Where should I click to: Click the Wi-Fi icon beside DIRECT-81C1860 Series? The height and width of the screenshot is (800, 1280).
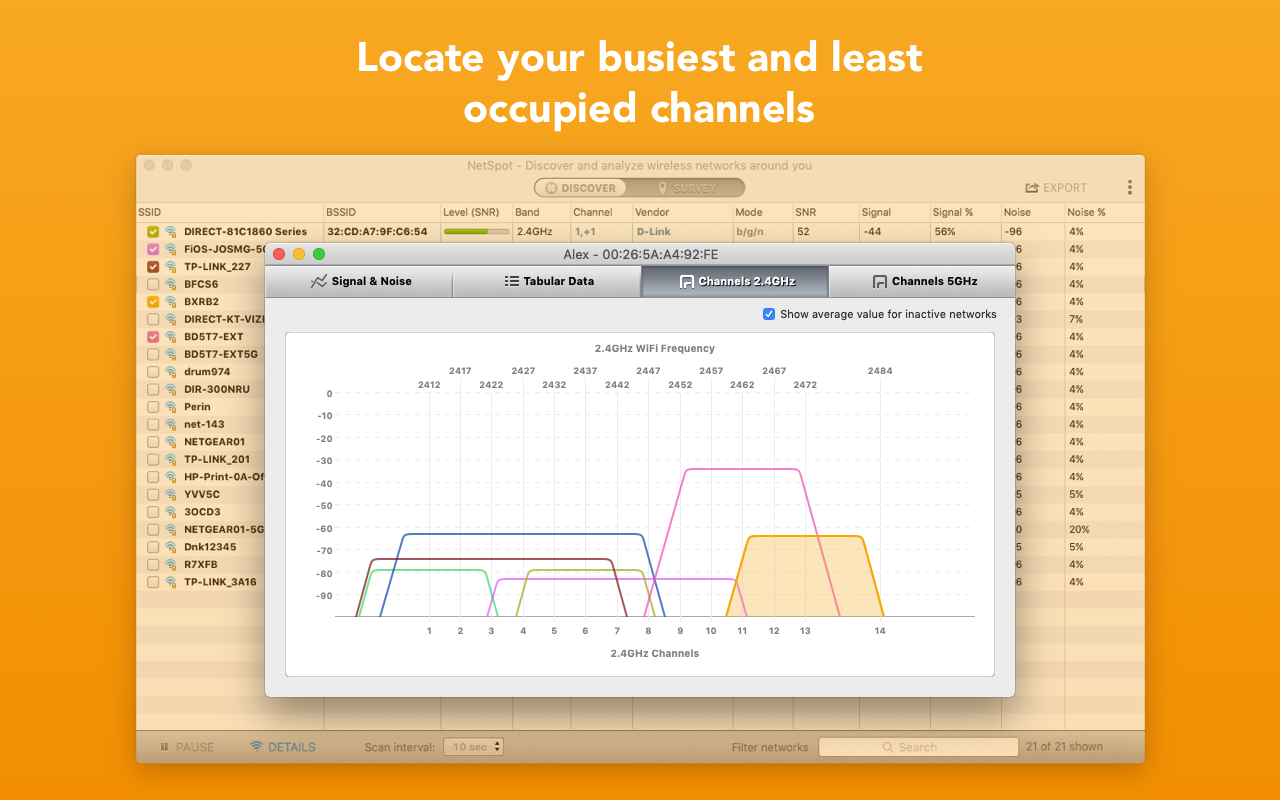point(171,232)
